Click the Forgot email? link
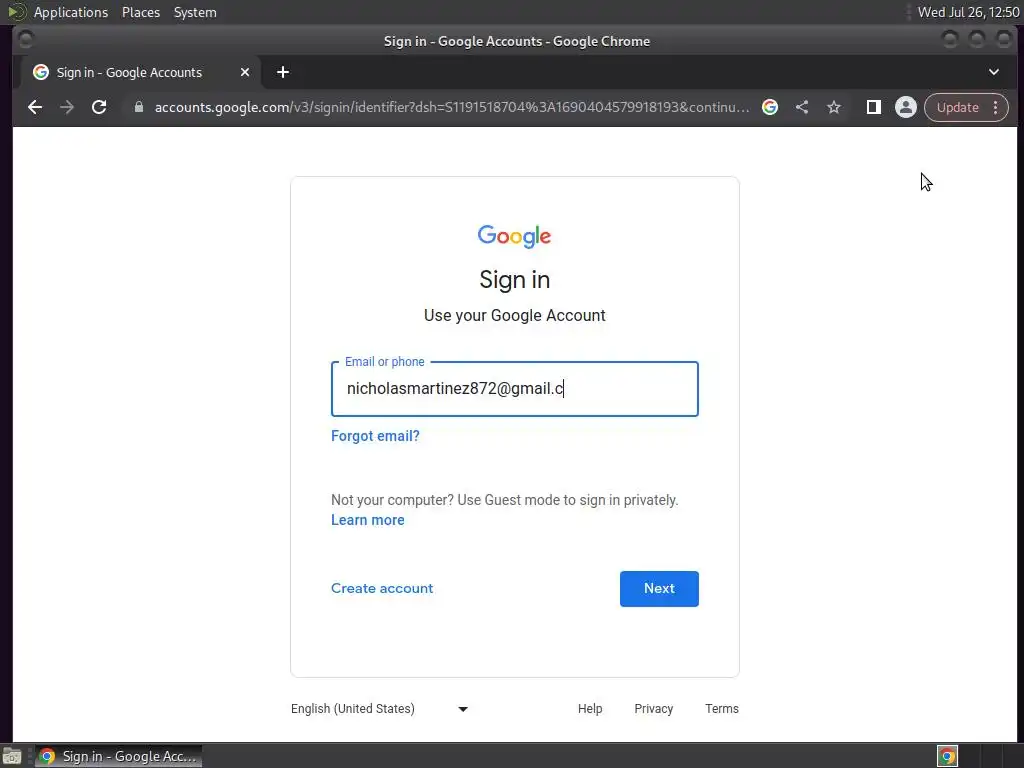 click(x=376, y=436)
